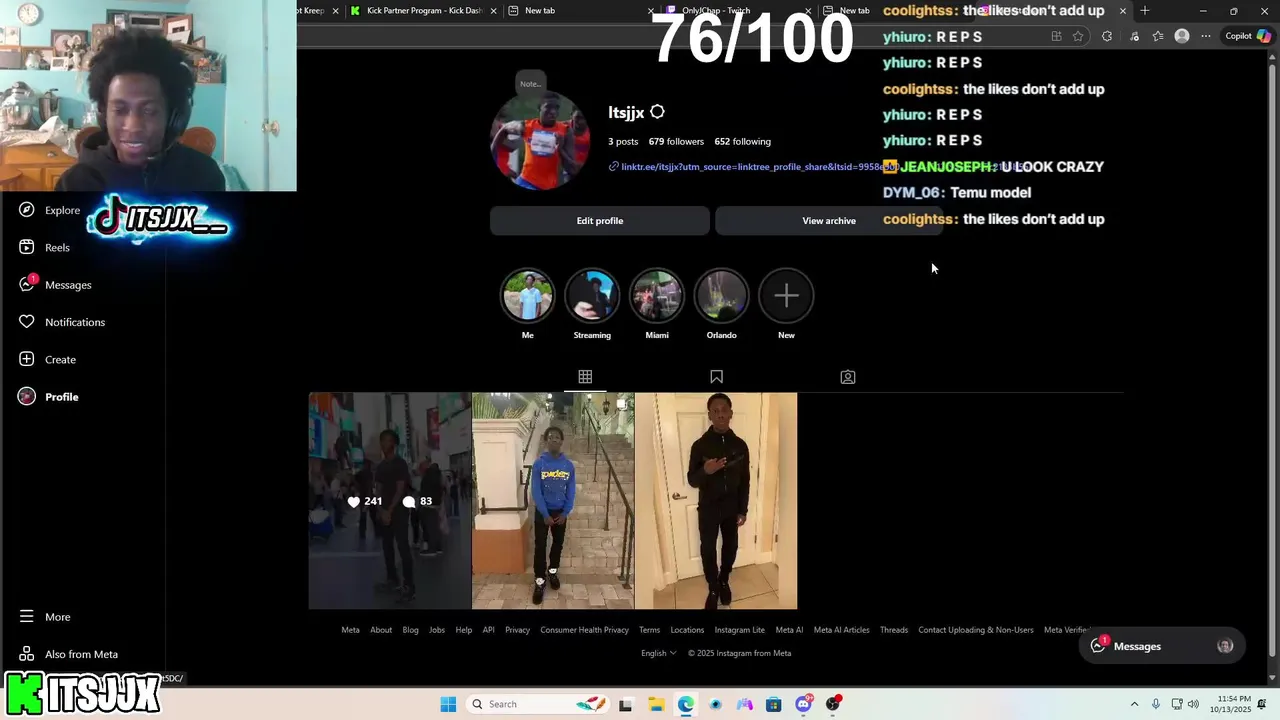The width and height of the screenshot is (1280, 720).
Task: Open the blue hoodie stairs post
Action: coord(553,501)
